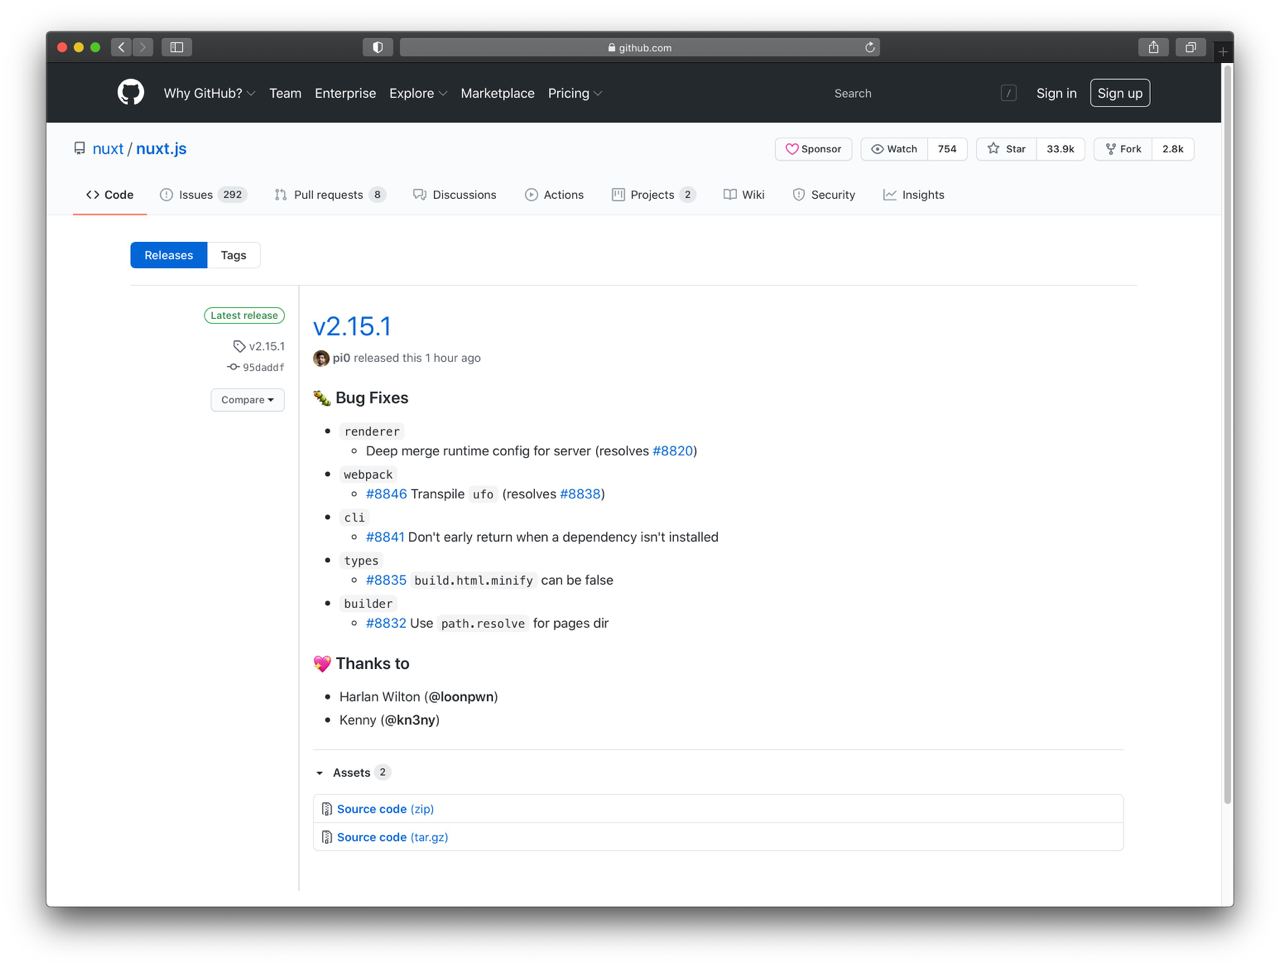Open pull request #8832 link
This screenshot has width=1280, height=968.
point(386,623)
